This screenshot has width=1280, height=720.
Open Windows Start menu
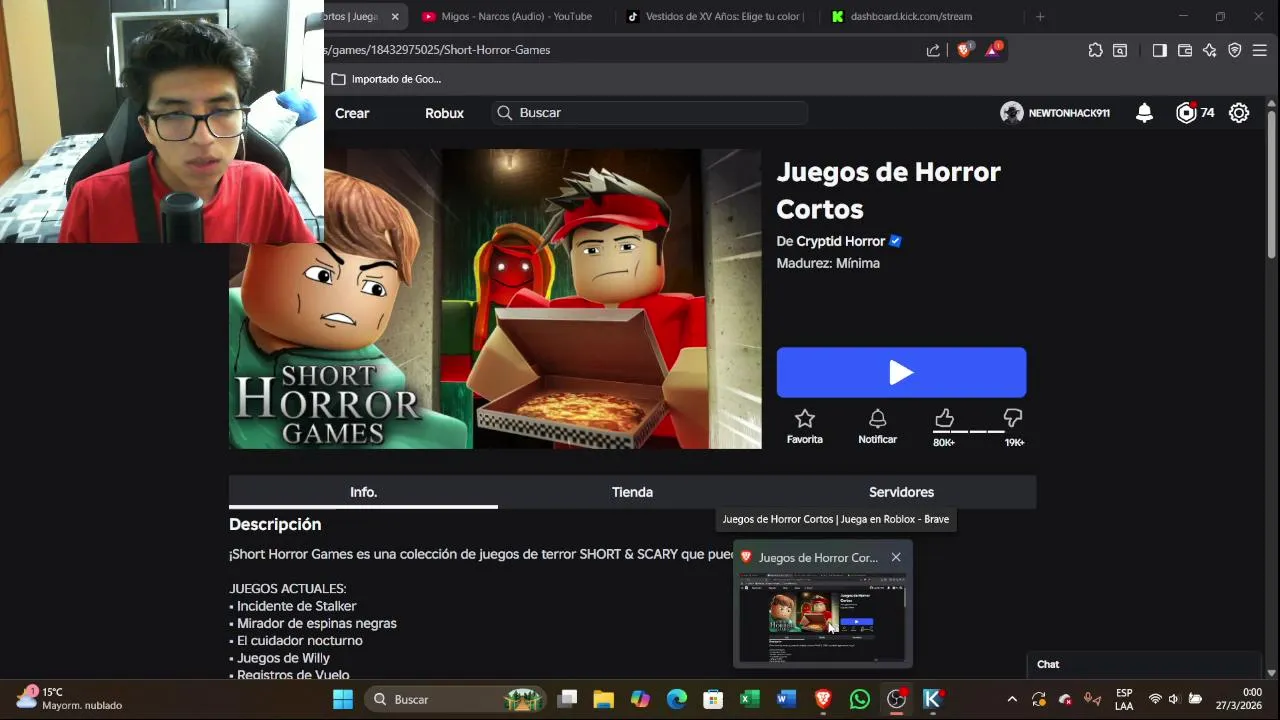(x=342, y=699)
